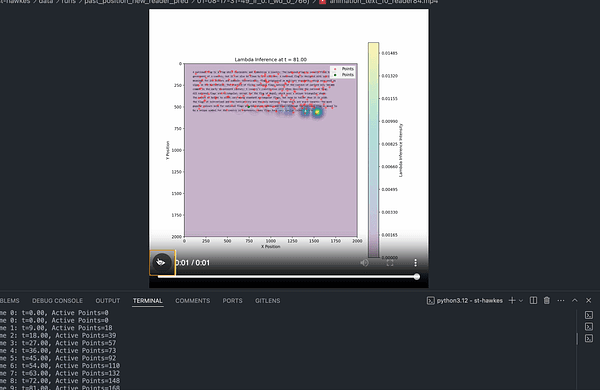Viewport: 600px width, 390px height.
Task: Click the terminal line 't=9.00, Active Points=18'
Action: [x=67, y=328]
